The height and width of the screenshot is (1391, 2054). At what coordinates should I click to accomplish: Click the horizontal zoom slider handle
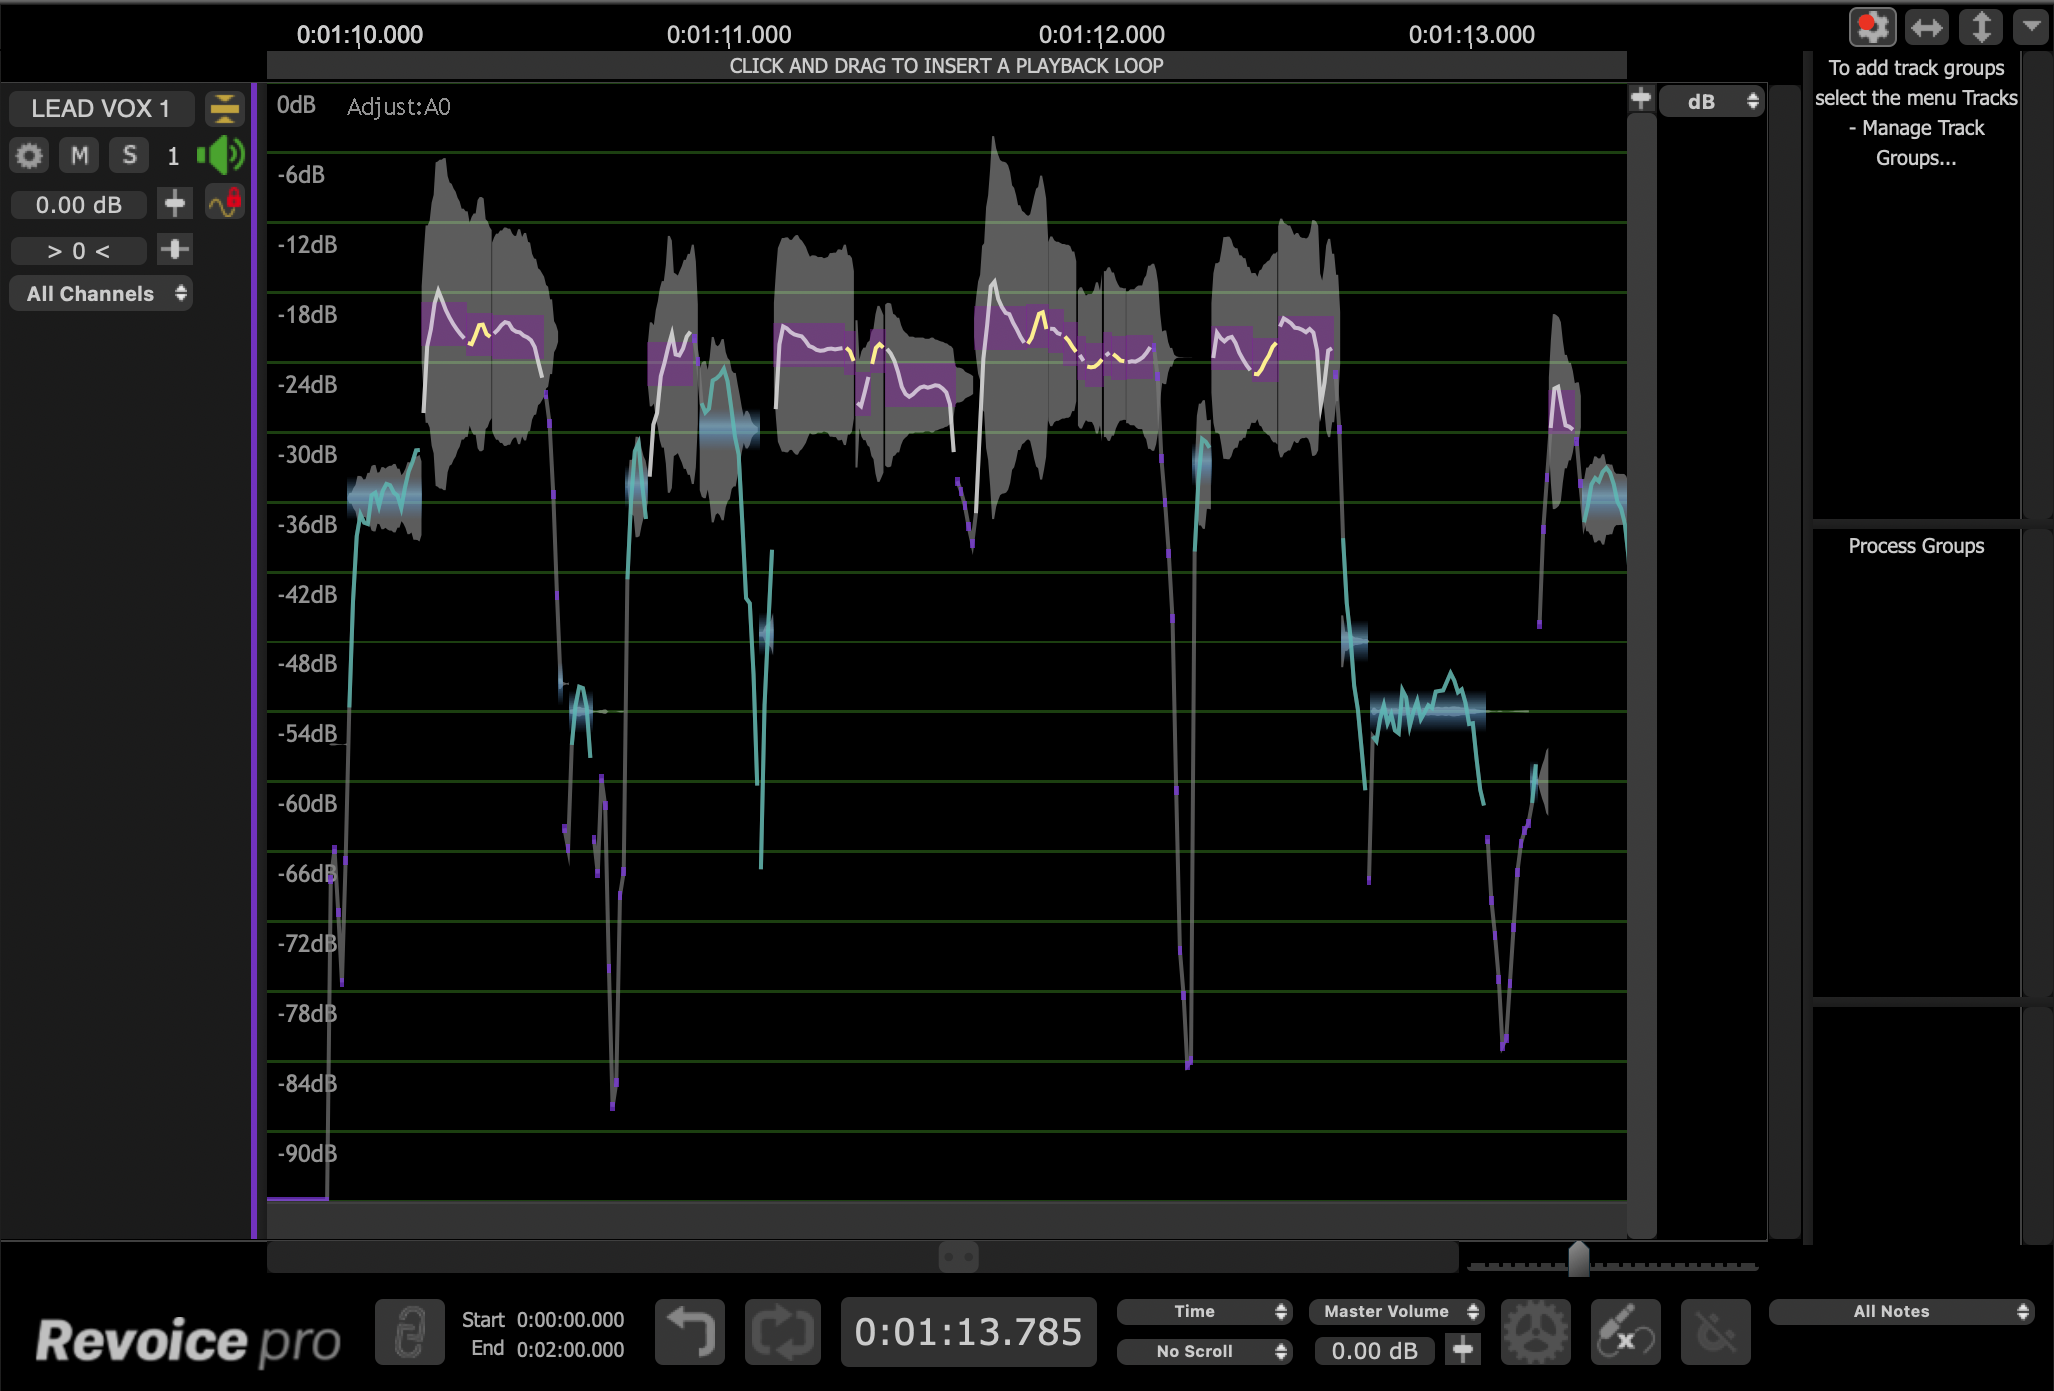(1578, 1259)
